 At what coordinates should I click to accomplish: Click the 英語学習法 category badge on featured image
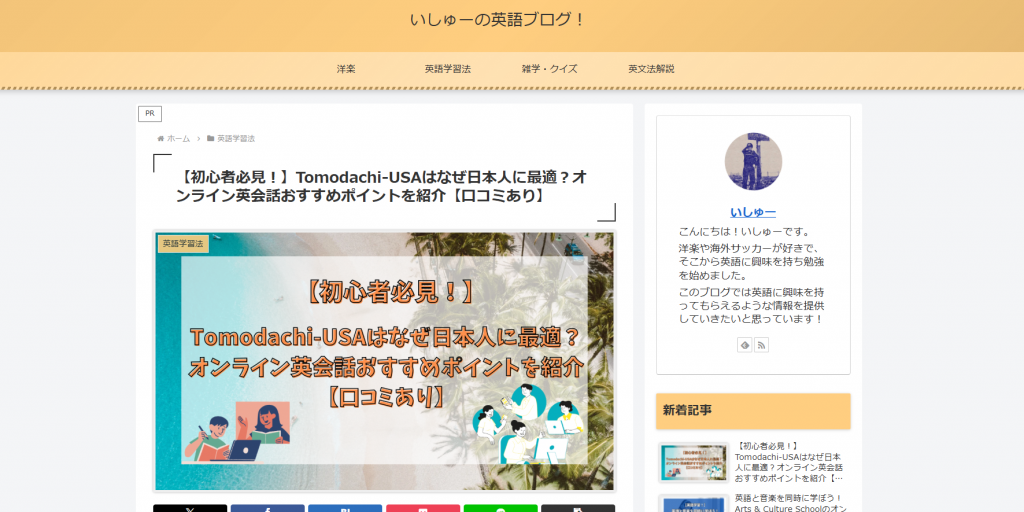pos(183,244)
